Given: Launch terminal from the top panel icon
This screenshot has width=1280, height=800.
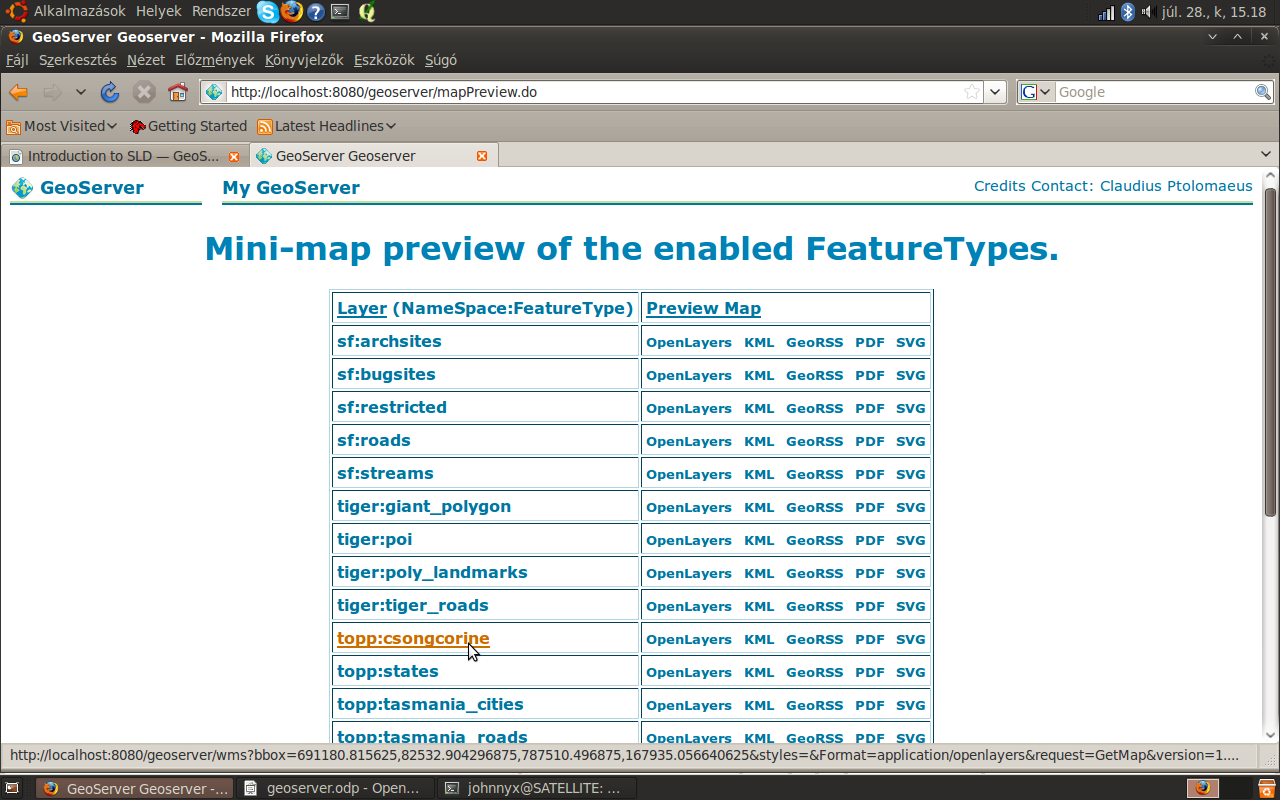Looking at the screenshot, I should pyautogui.click(x=341, y=12).
